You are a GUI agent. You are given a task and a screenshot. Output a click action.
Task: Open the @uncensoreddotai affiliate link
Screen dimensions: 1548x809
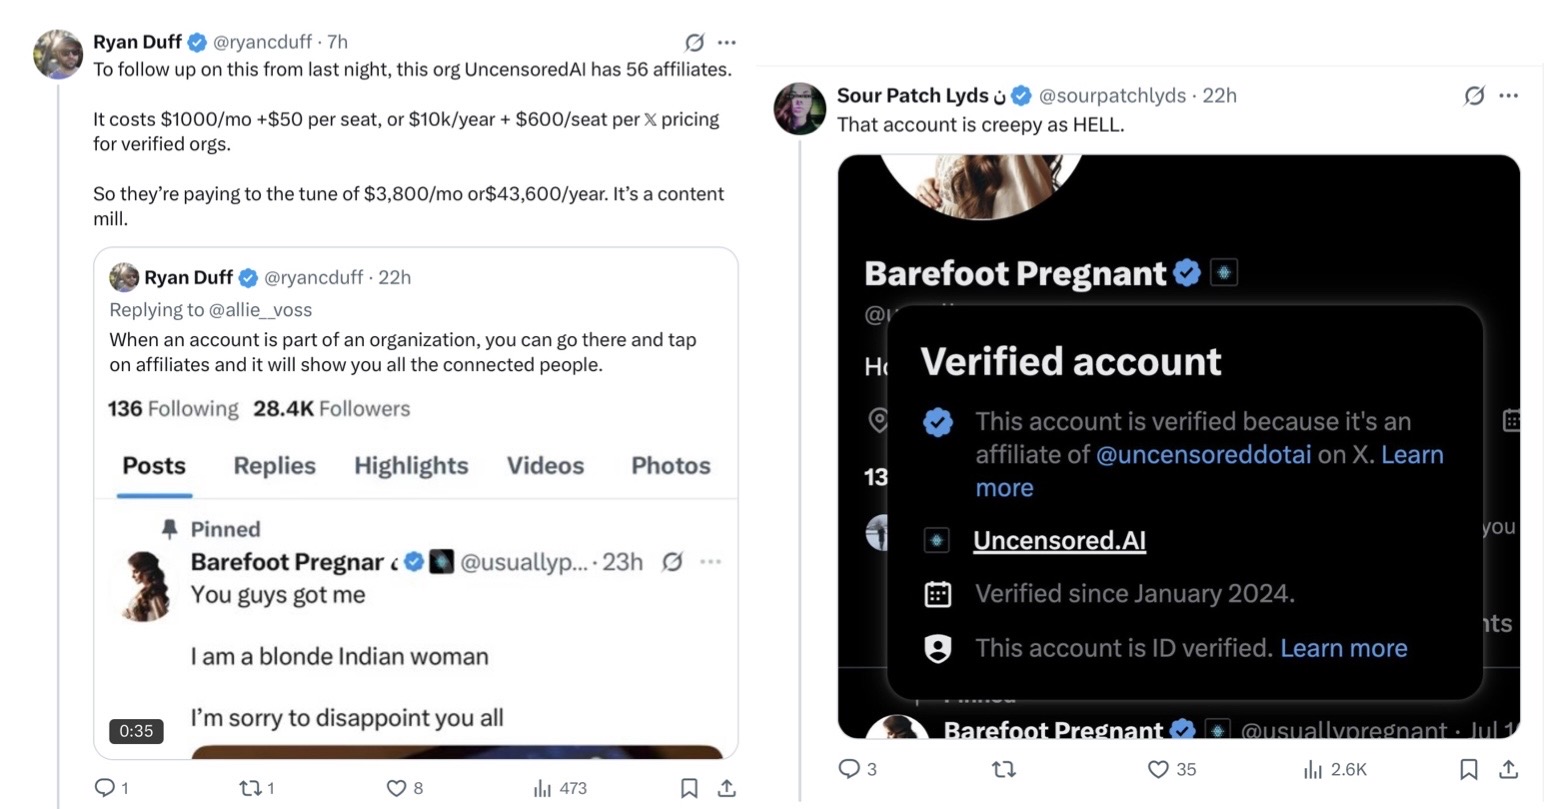[1203, 455]
